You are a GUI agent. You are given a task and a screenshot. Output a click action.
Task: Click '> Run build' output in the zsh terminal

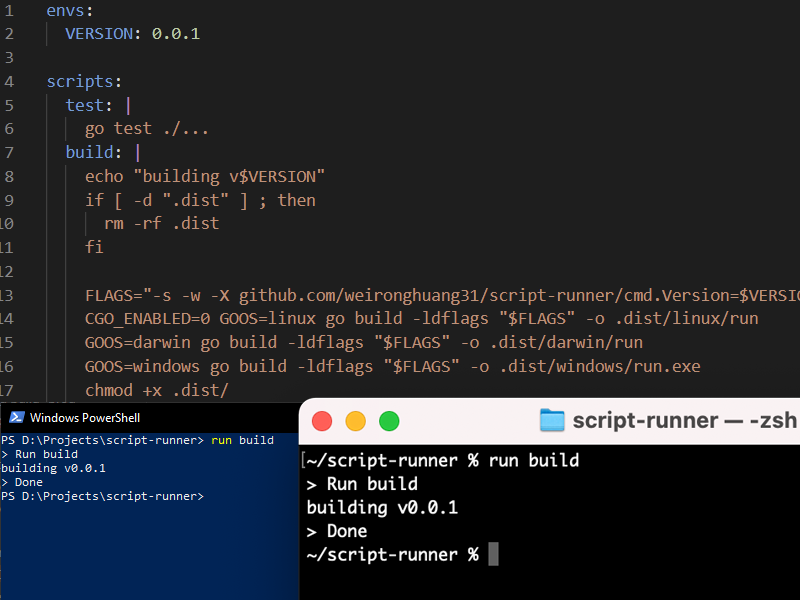[x=362, y=484]
